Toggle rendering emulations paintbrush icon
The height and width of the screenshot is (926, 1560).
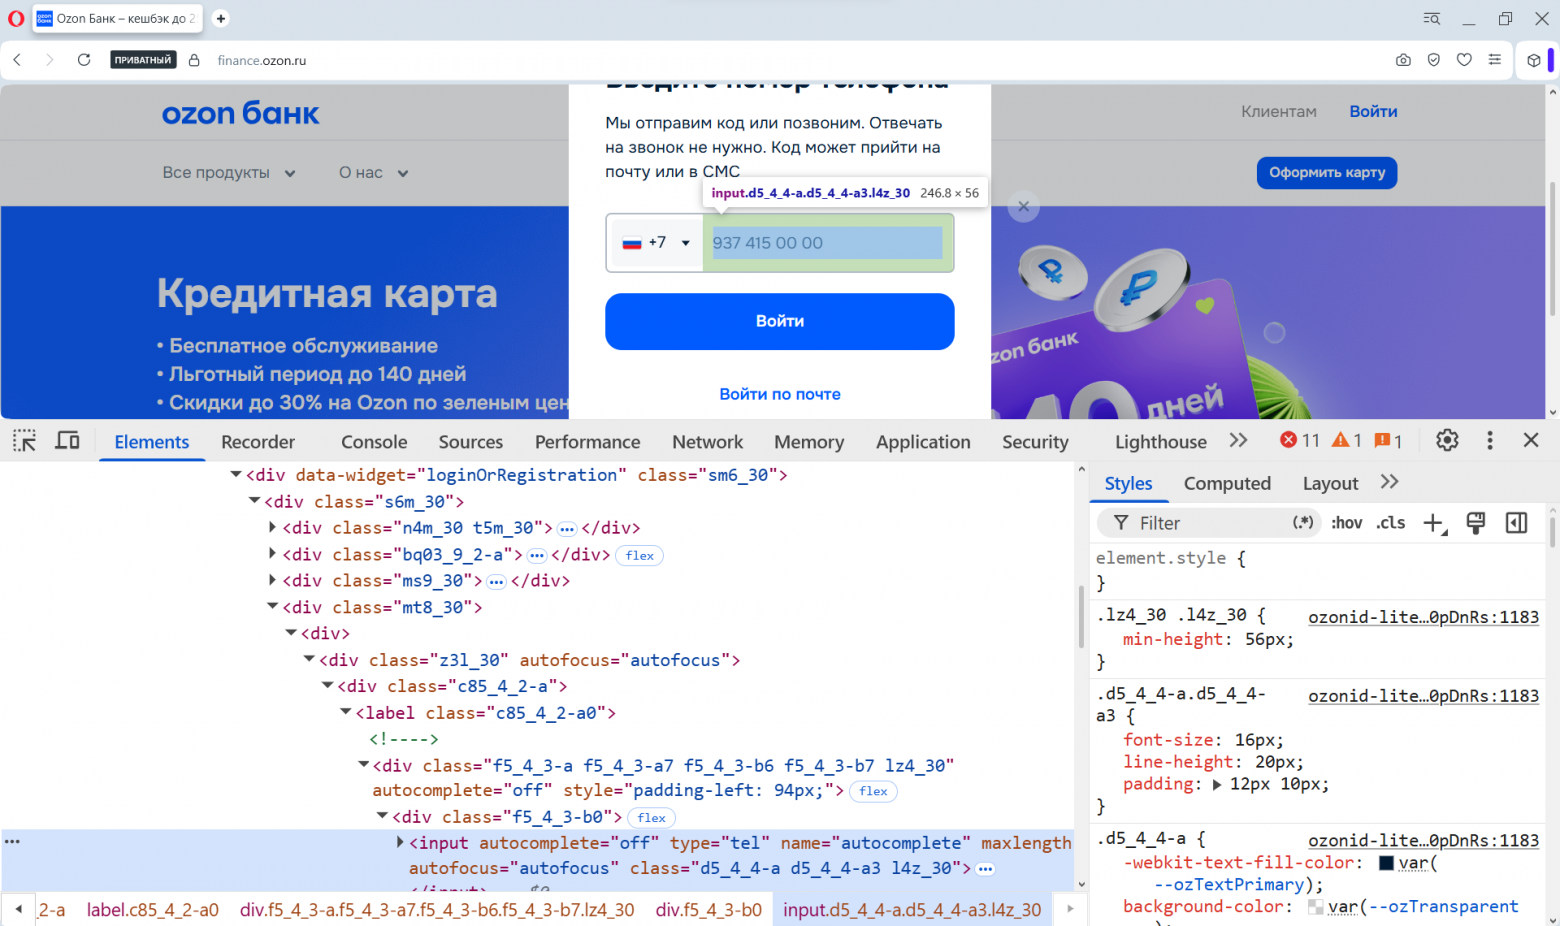click(1475, 523)
